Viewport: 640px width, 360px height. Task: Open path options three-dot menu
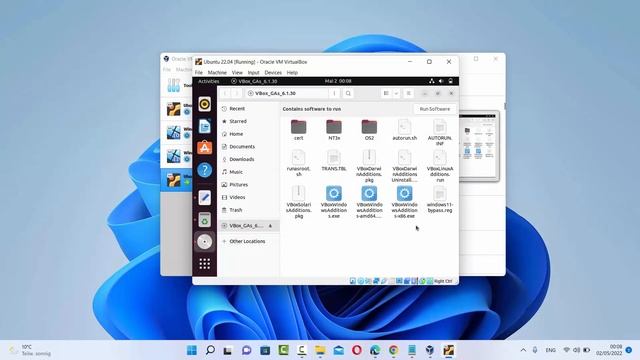coord(334,93)
